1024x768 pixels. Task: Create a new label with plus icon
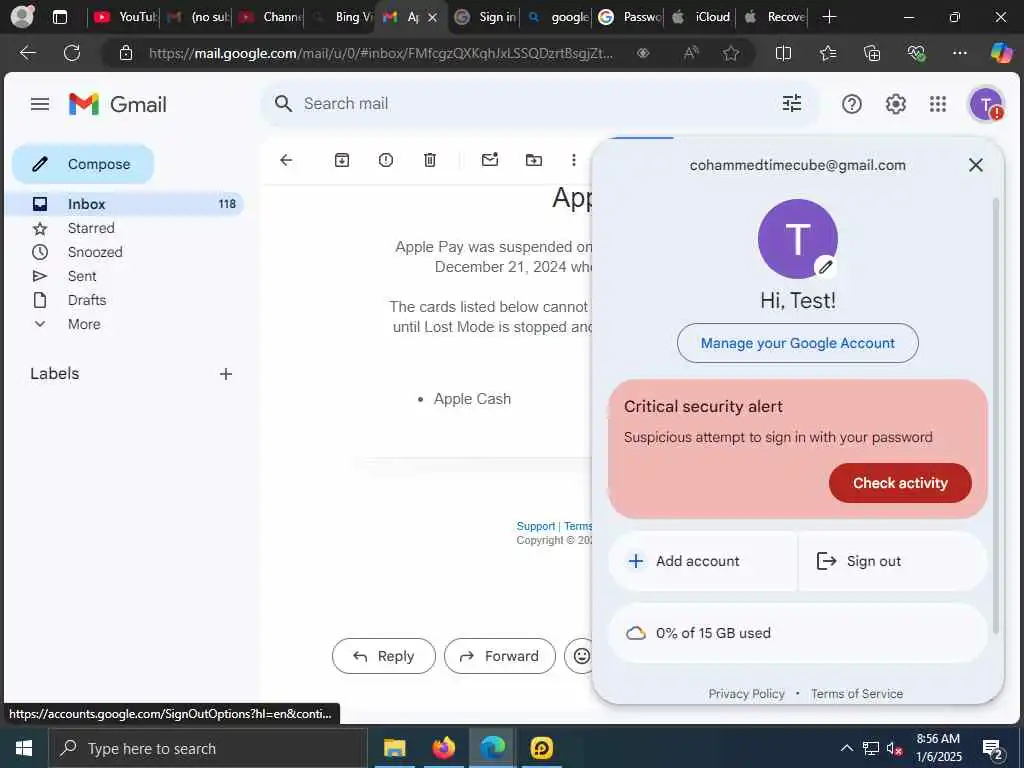pyautogui.click(x=226, y=374)
